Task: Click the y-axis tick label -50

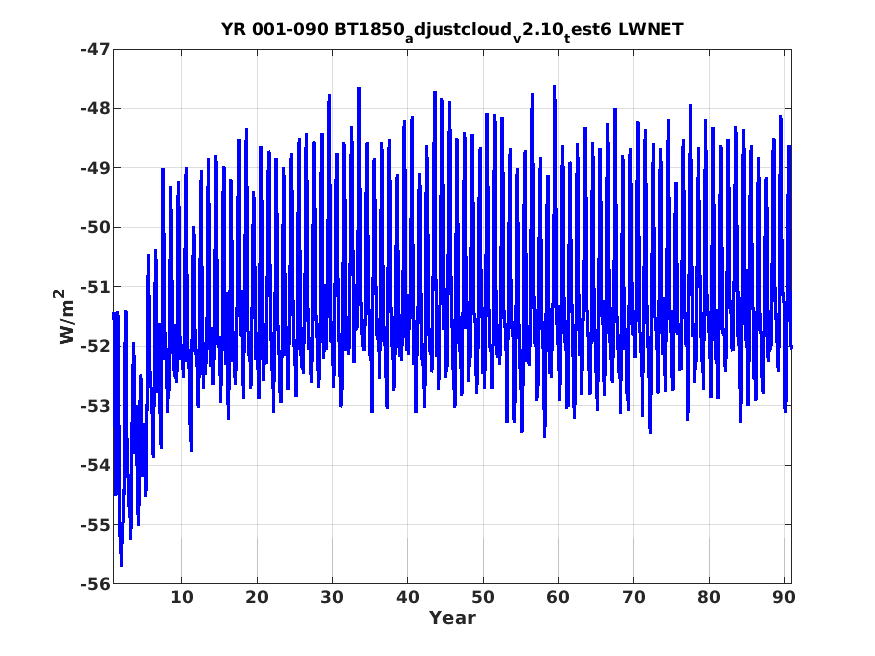Action: 95,227
